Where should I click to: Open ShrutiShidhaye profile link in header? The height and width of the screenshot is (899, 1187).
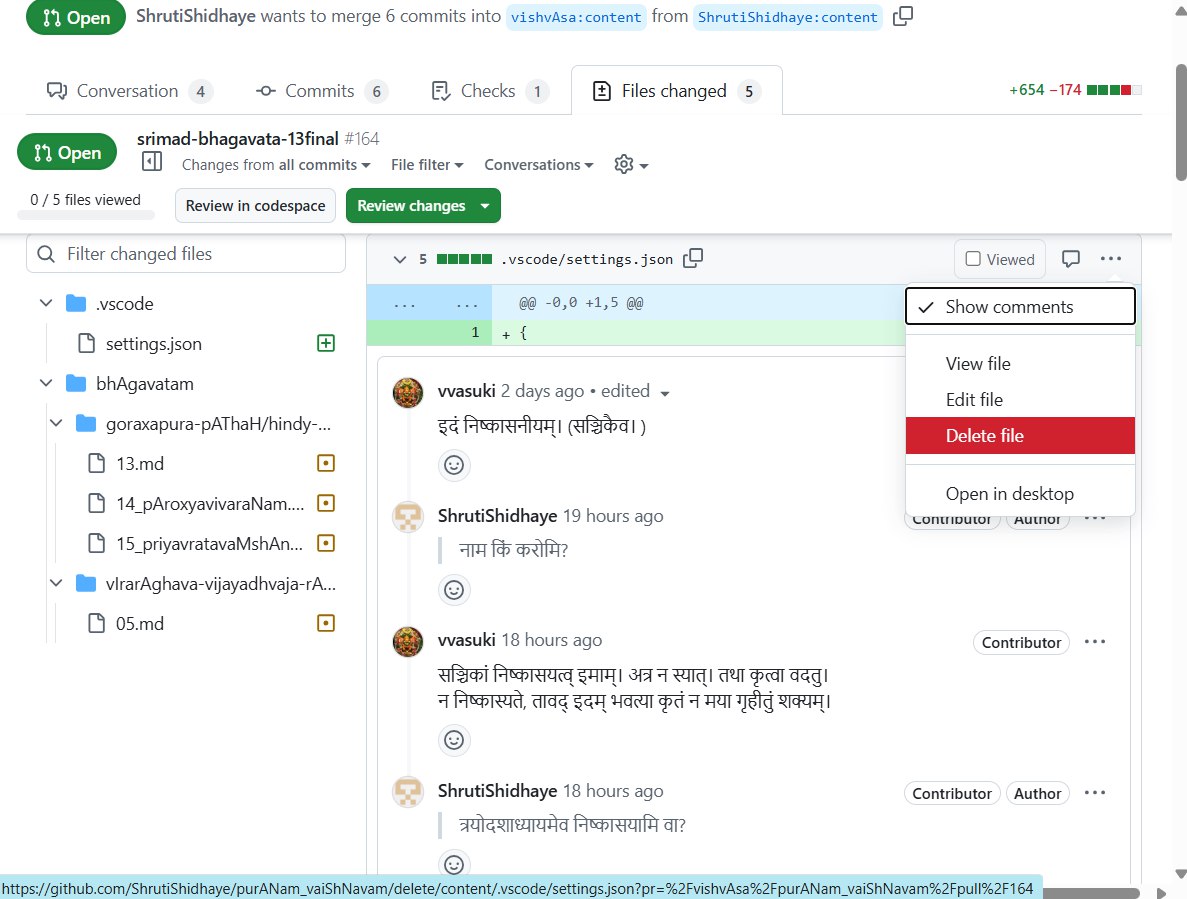(195, 16)
